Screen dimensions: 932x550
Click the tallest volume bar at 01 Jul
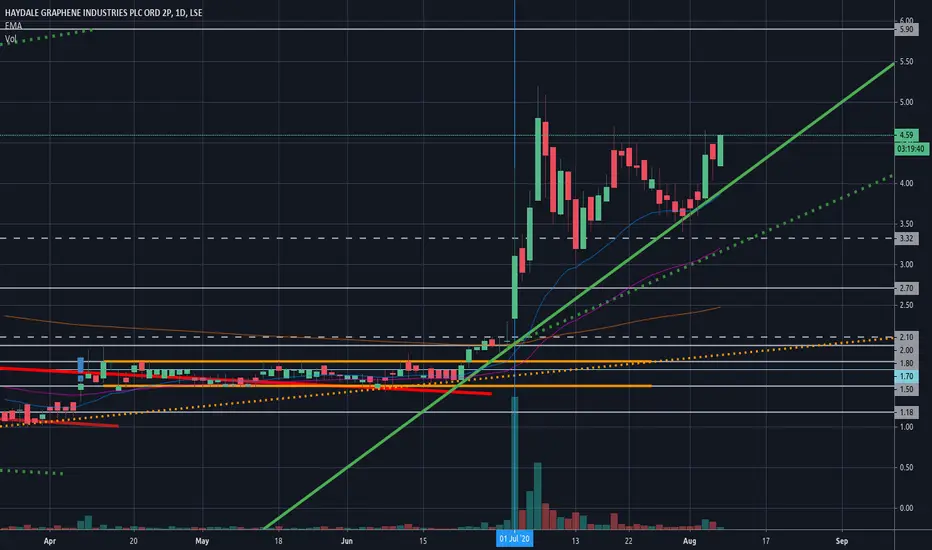coord(515,463)
